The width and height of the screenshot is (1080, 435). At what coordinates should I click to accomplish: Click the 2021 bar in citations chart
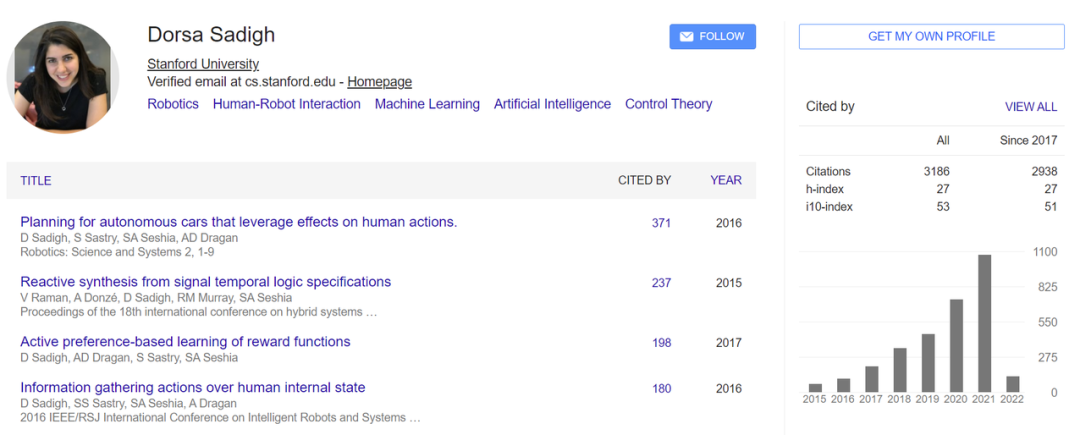click(984, 322)
